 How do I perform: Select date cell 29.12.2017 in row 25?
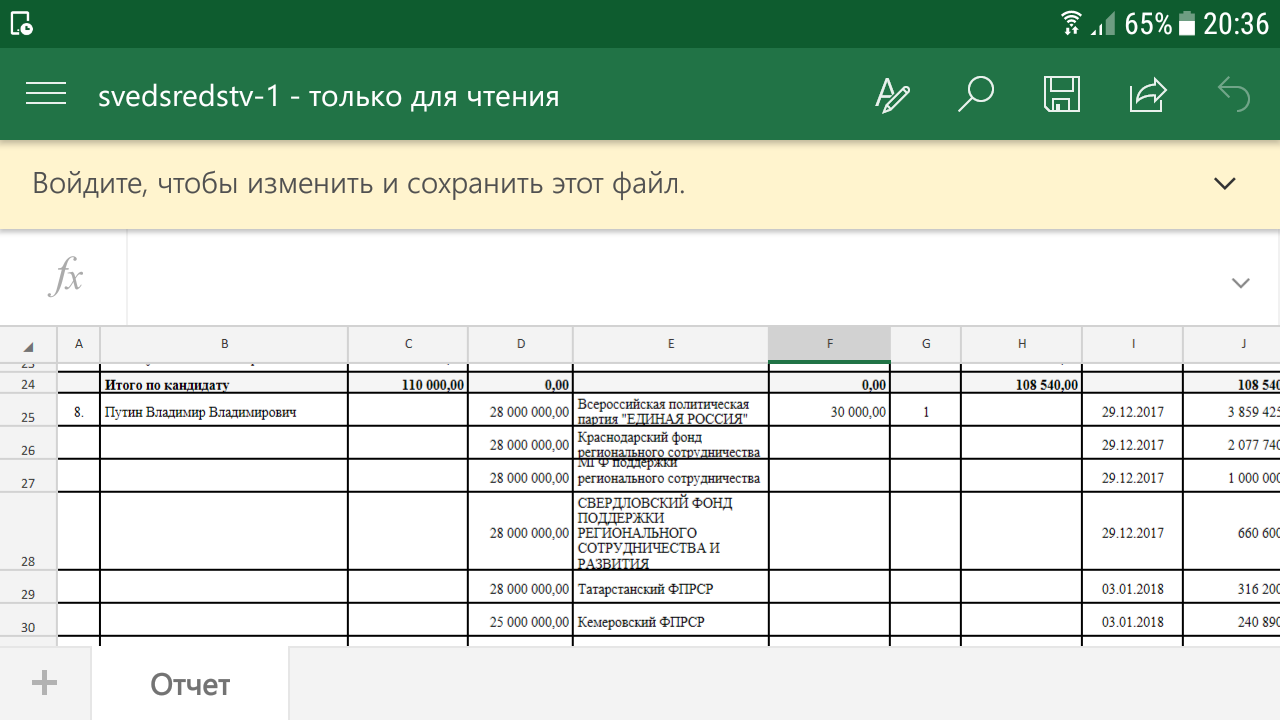pyautogui.click(x=1133, y=410)
